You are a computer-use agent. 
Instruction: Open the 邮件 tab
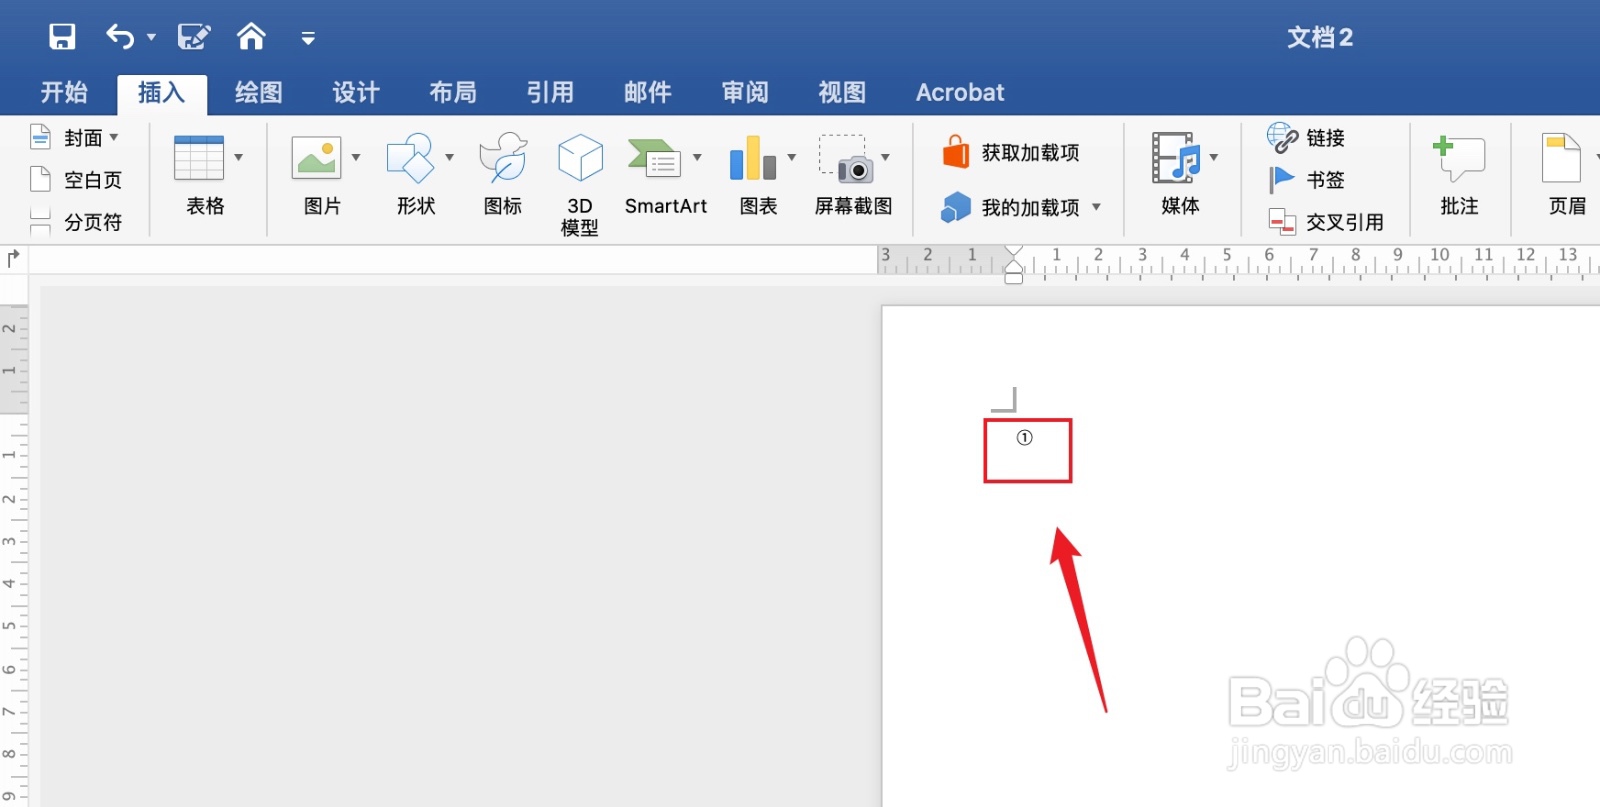(x=648, y=92)
